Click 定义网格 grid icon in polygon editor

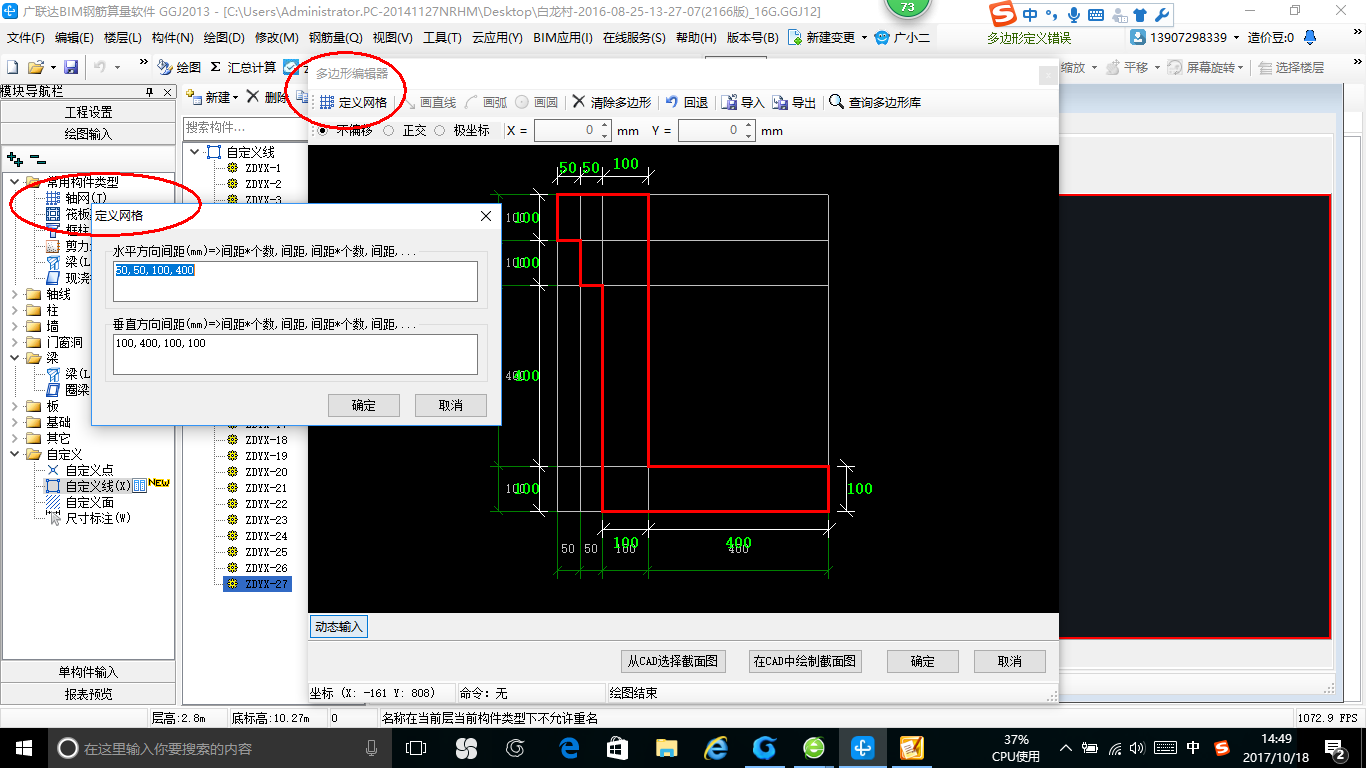(x=327, y=102)
